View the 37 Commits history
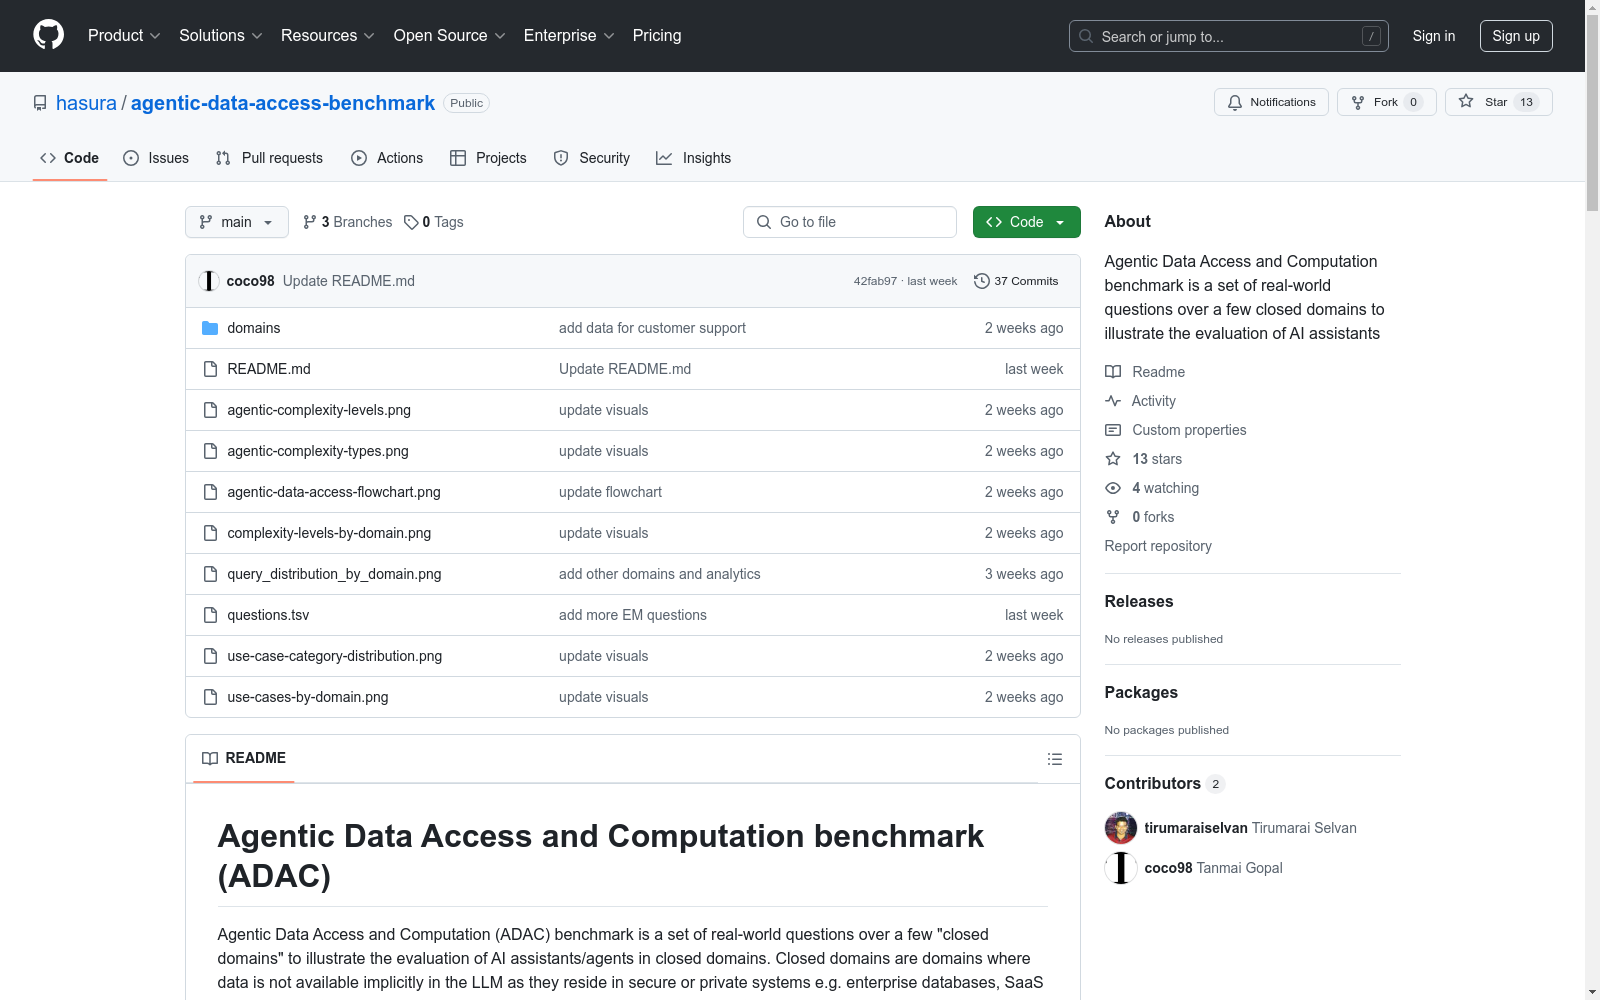The image size is (1600, 1000). coord(1016,281)
